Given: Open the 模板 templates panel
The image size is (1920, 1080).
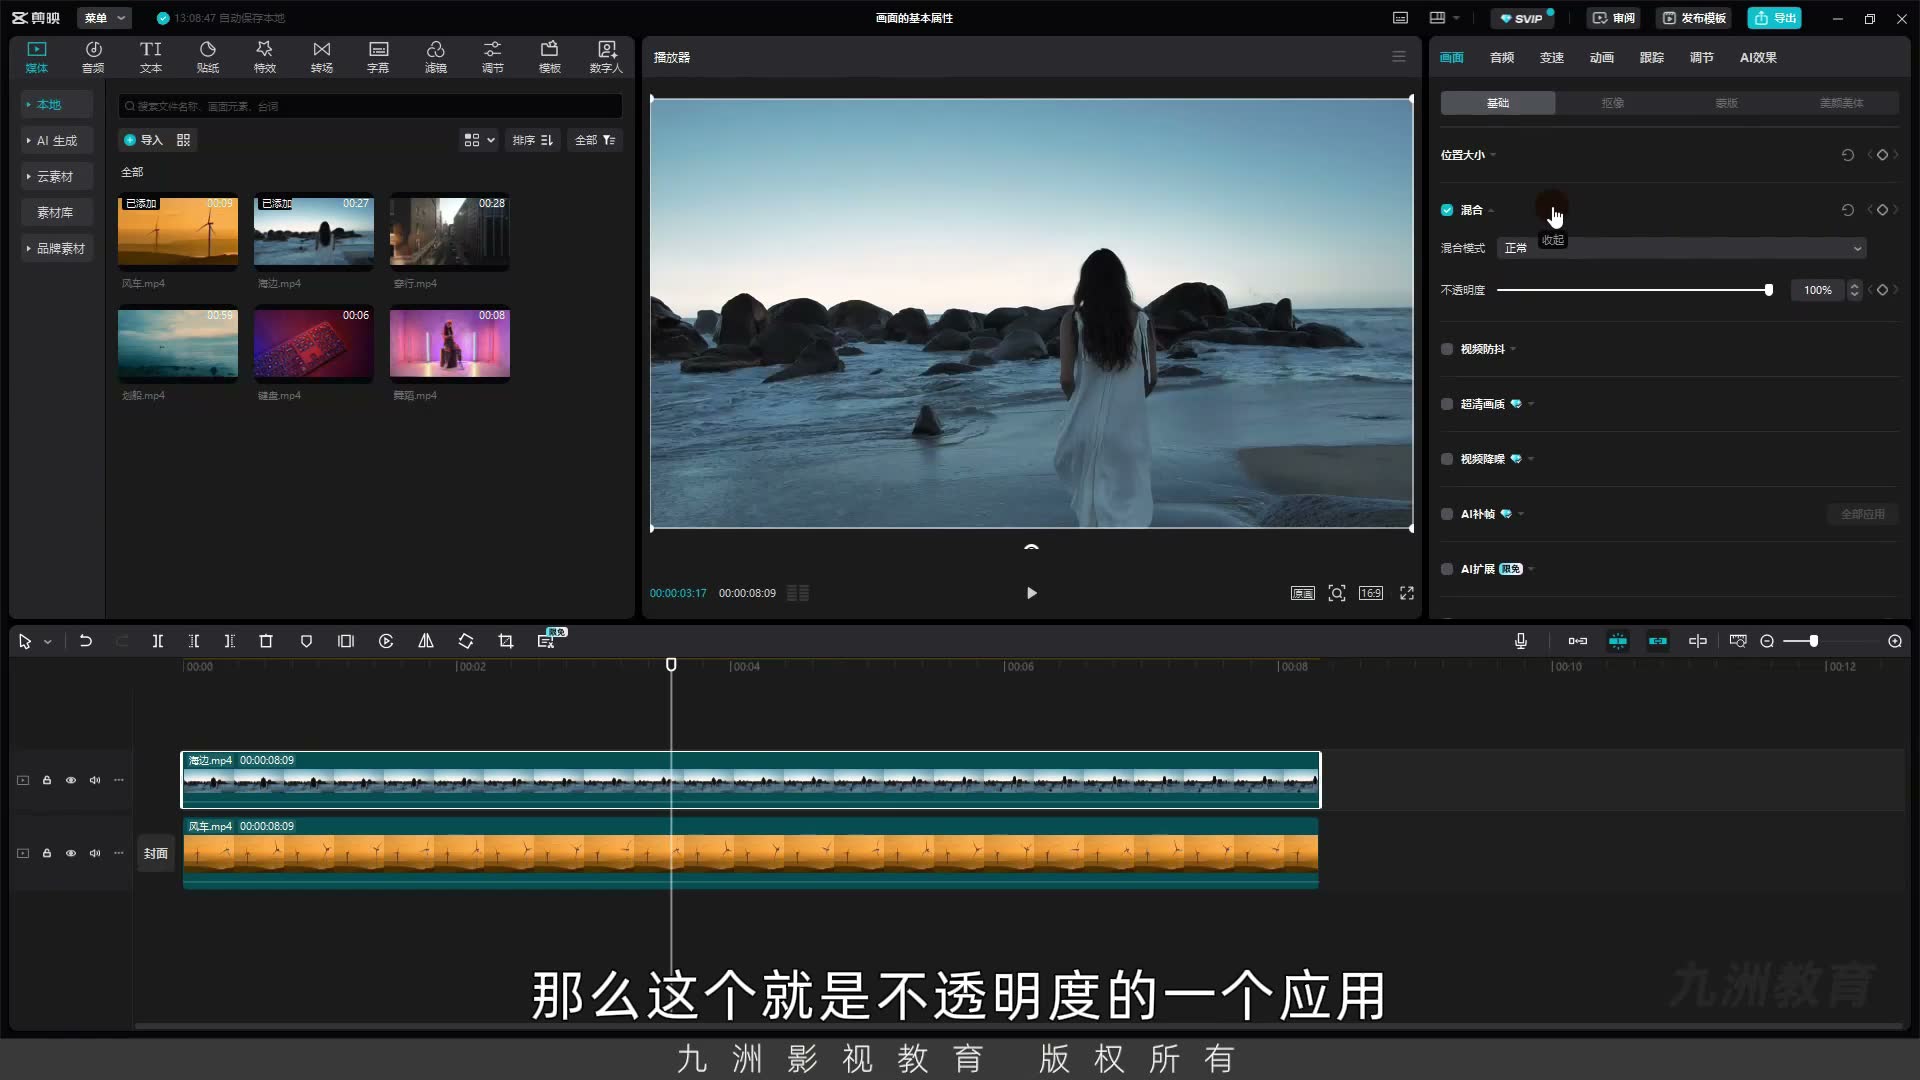Looking at the screenshot, I should 549,57.
